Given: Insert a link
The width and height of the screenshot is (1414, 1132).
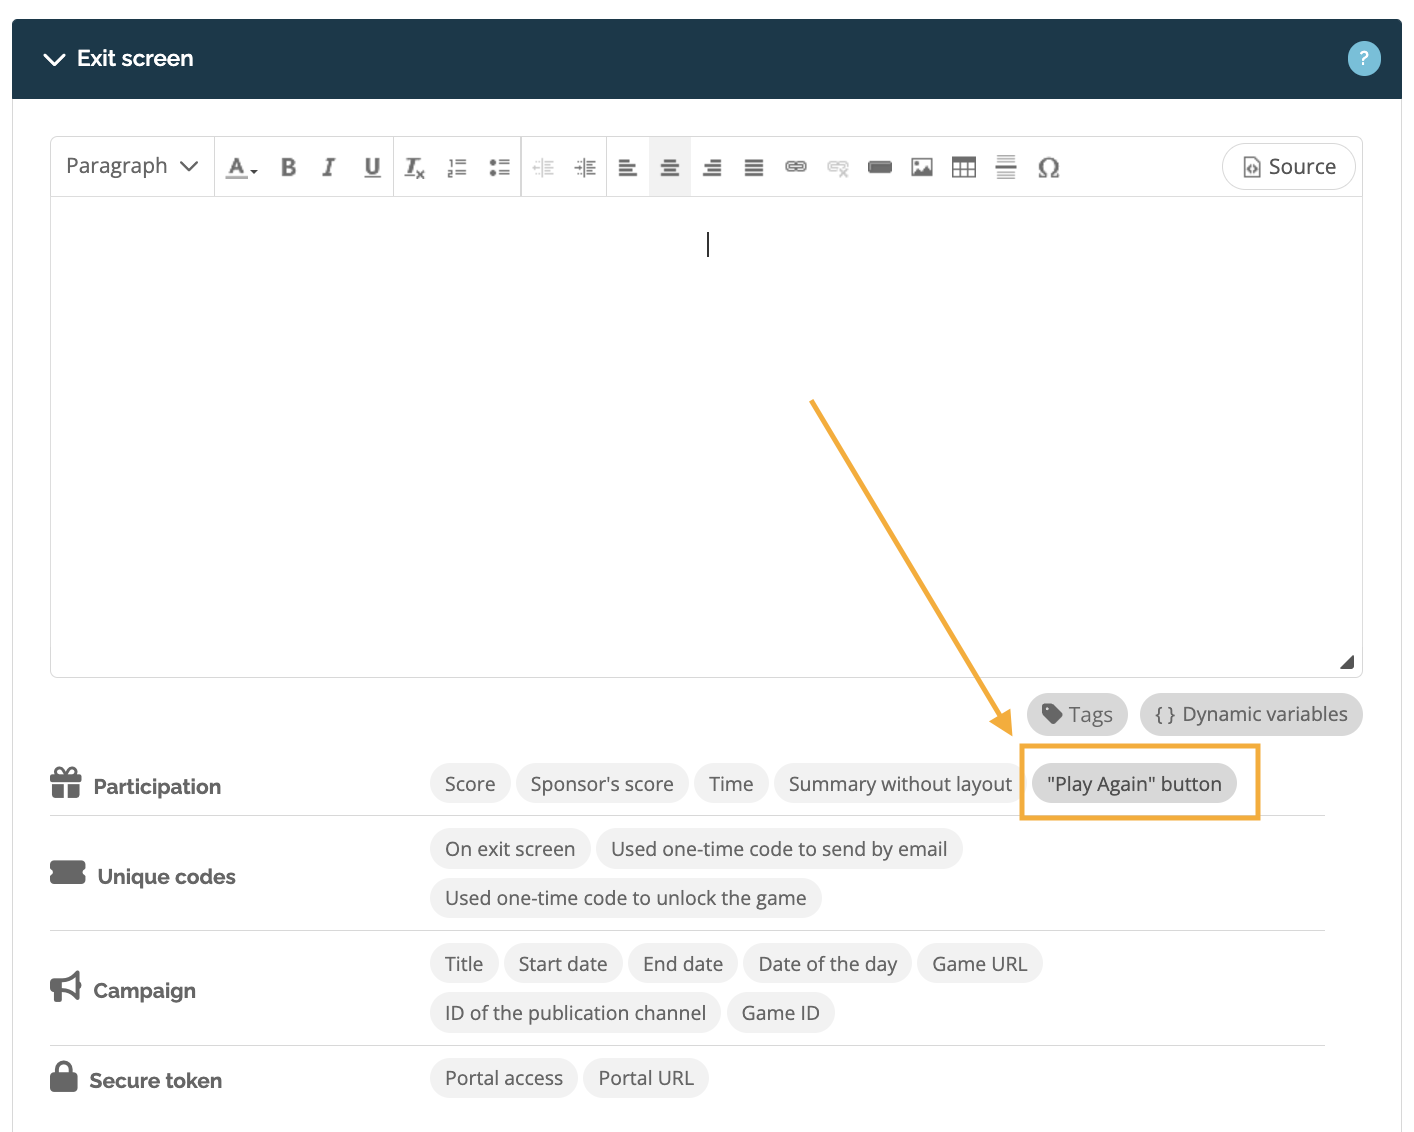Looking at the screenshot, I should pyautogui.click(x=796, y=167).
